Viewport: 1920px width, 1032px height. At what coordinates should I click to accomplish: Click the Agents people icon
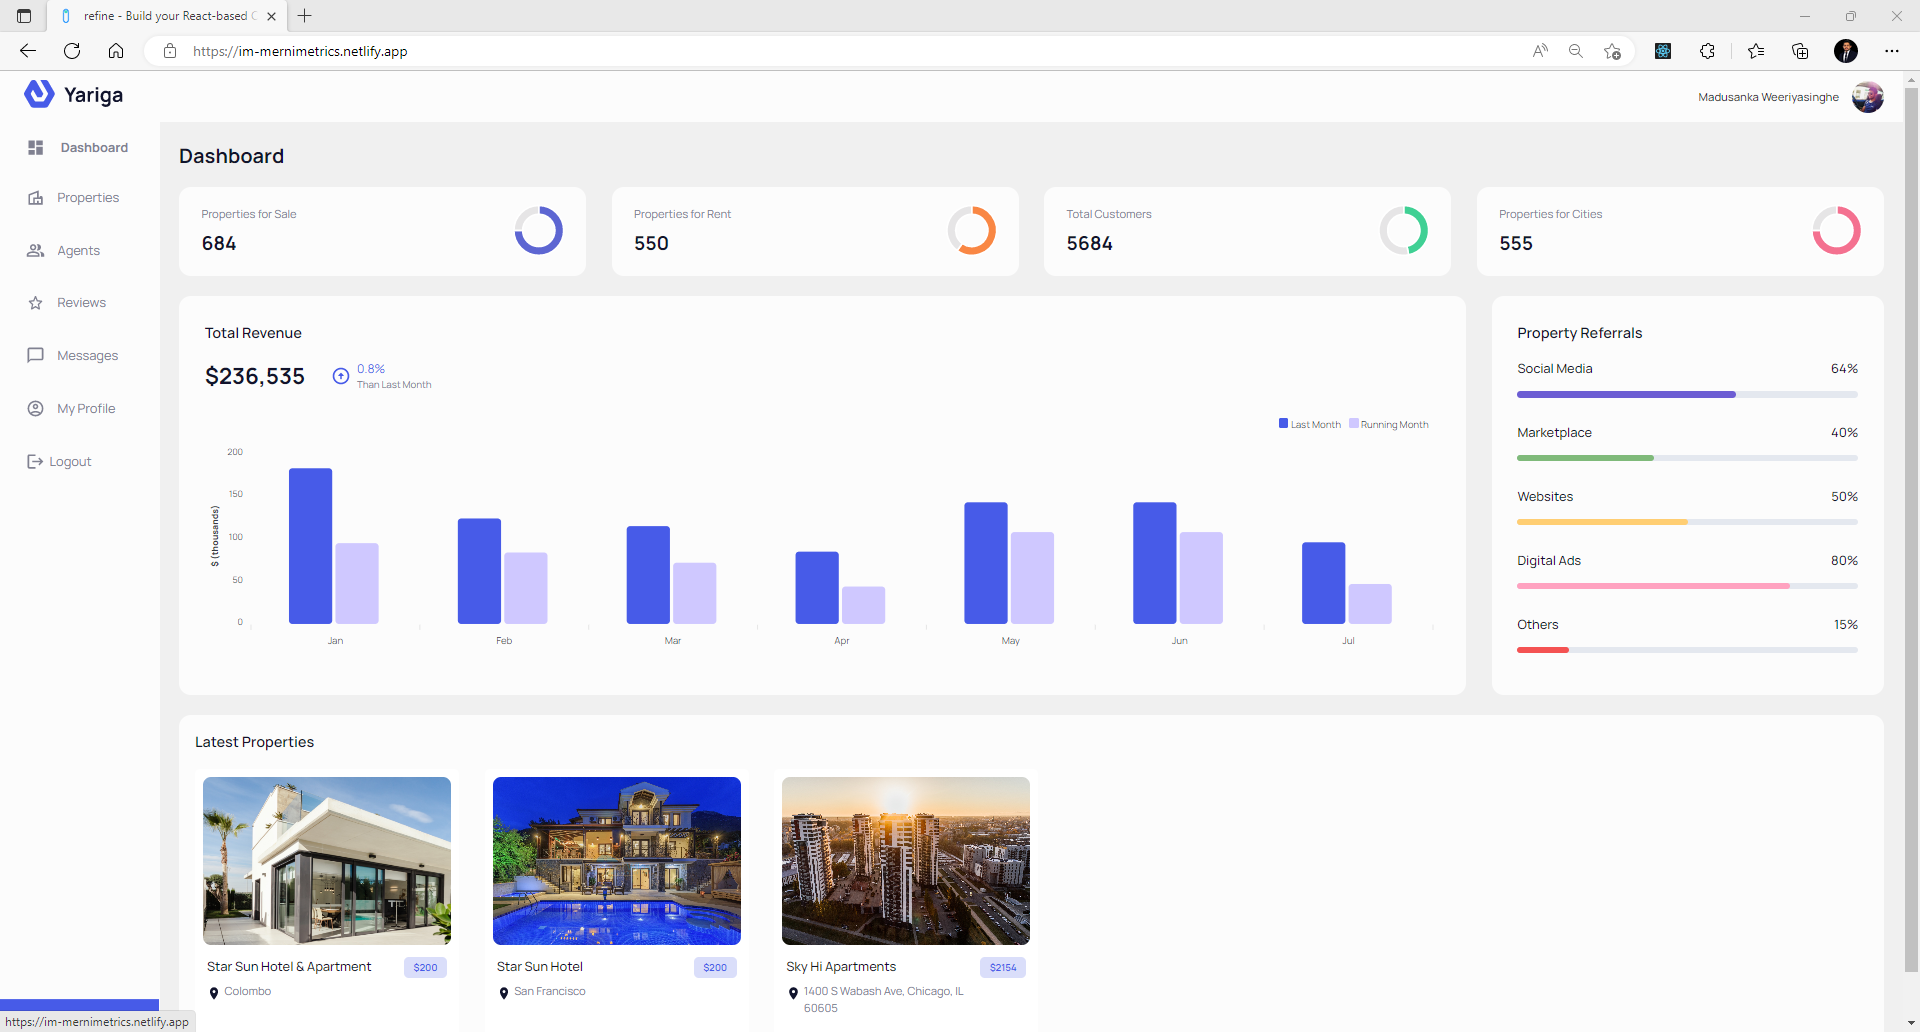point(36,251)
